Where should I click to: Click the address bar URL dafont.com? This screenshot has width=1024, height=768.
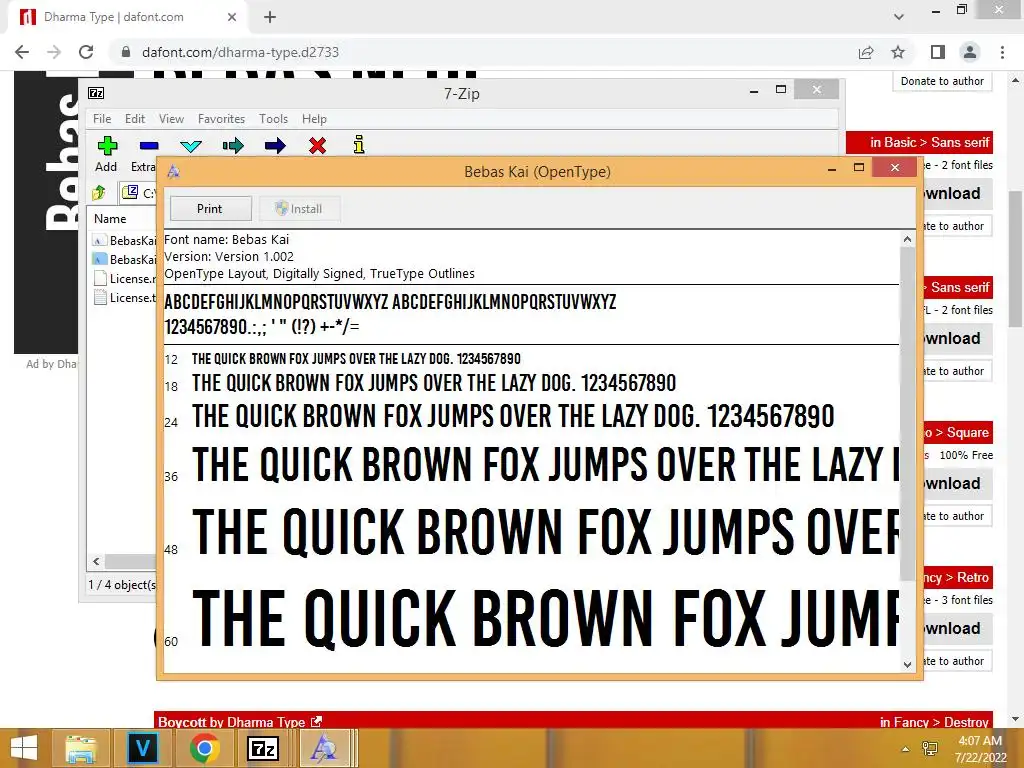(x=240, y=52)
